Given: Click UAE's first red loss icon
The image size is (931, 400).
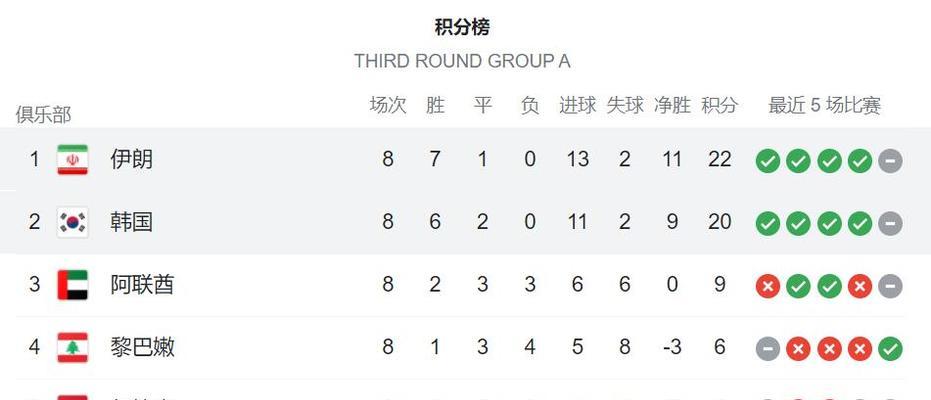Looking at the screenshot, I should [768, 286].
